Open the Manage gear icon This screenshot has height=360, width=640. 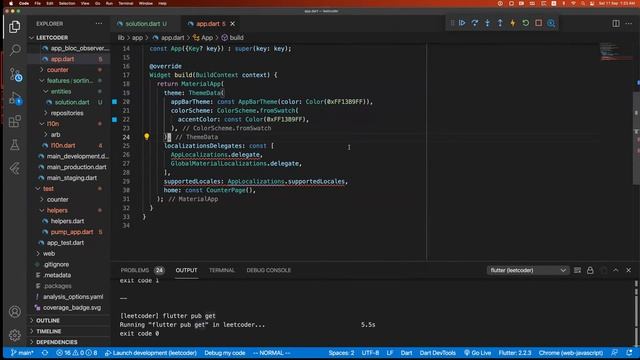coord(15,335)
